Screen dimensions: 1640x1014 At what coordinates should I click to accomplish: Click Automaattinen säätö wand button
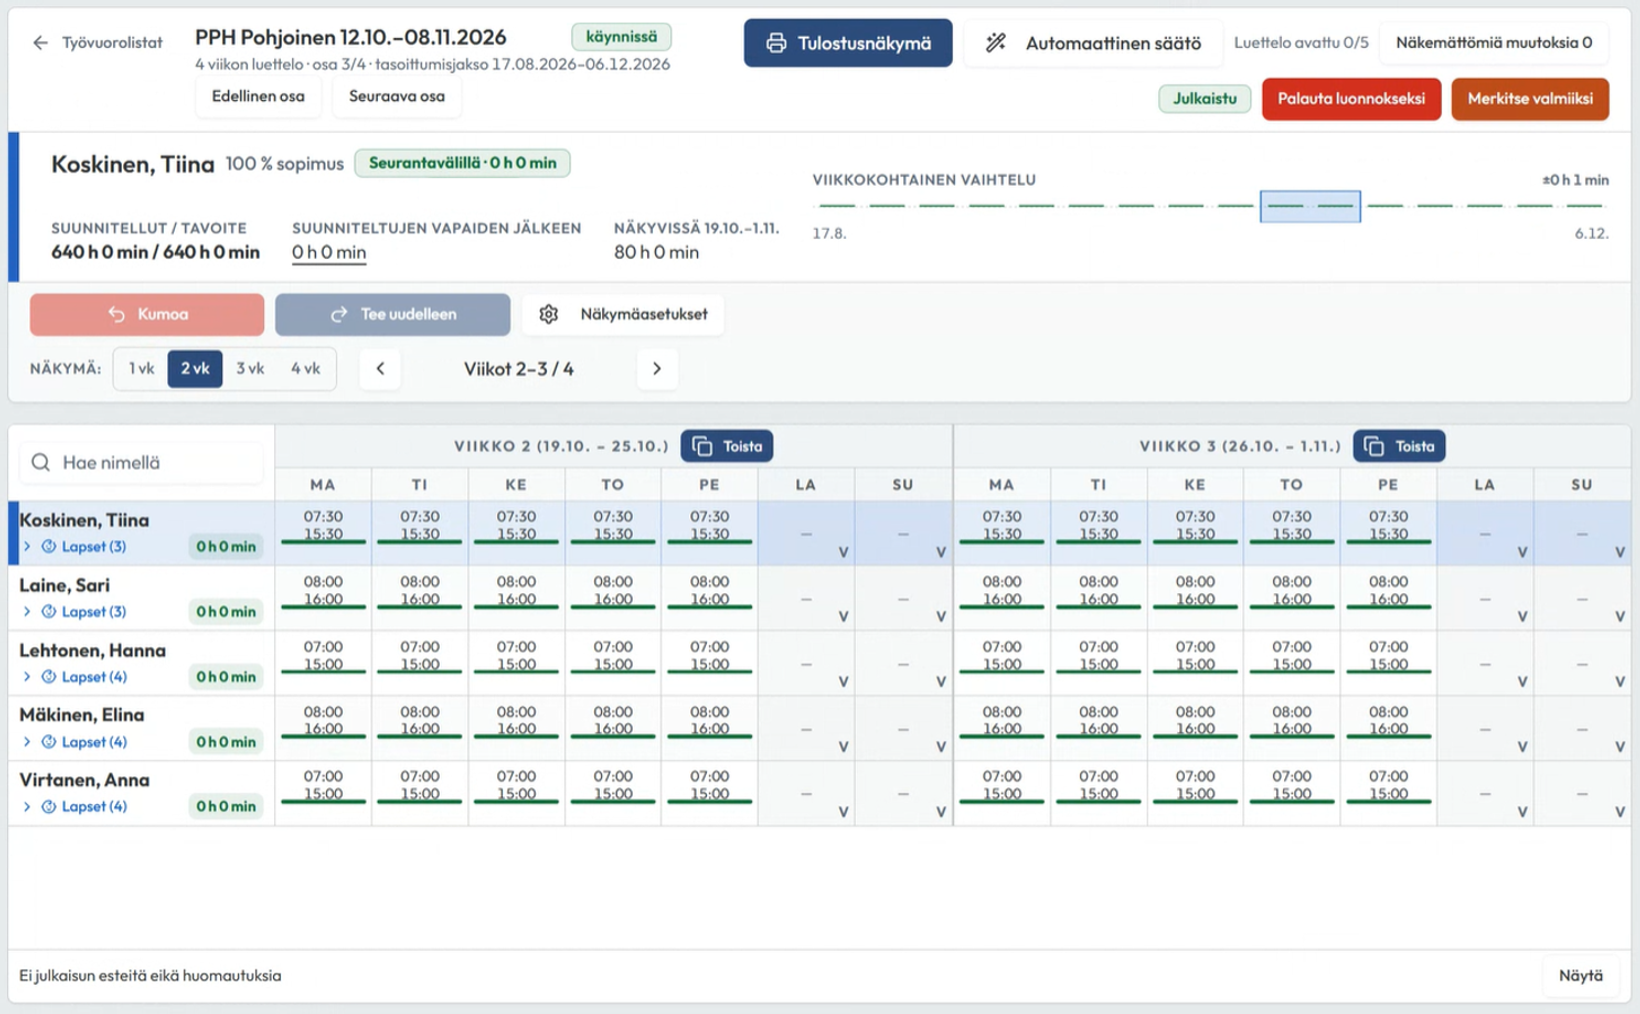coord(1092,43)
